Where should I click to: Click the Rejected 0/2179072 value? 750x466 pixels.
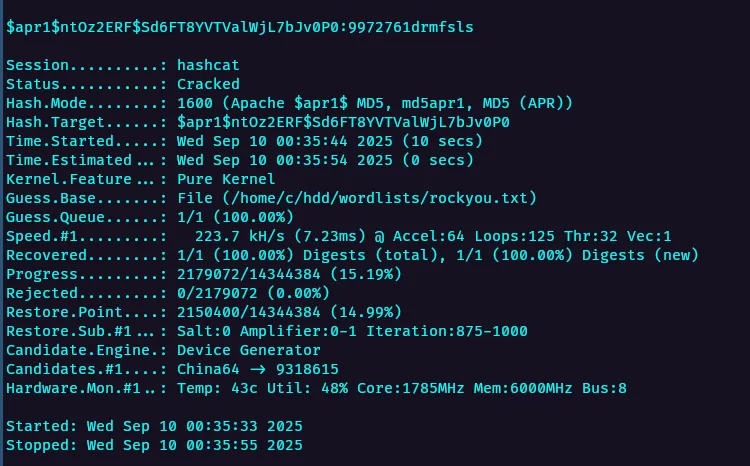pos(250,293)
